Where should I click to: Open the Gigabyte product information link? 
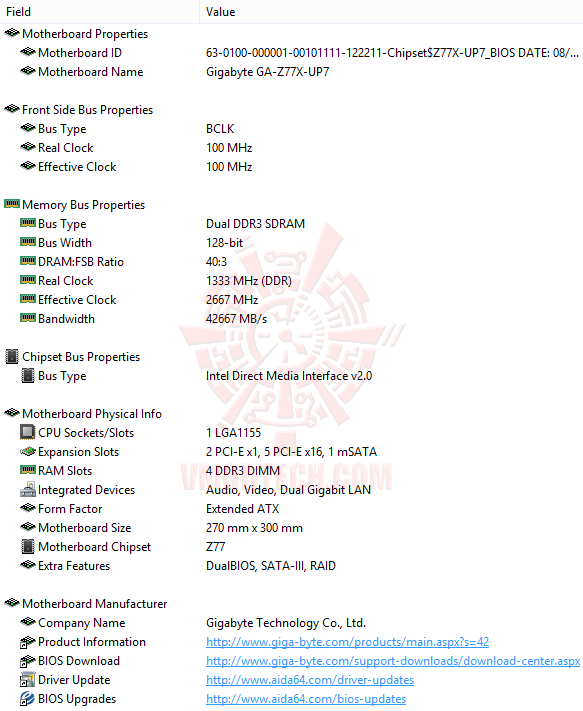(x=347, y=642)
